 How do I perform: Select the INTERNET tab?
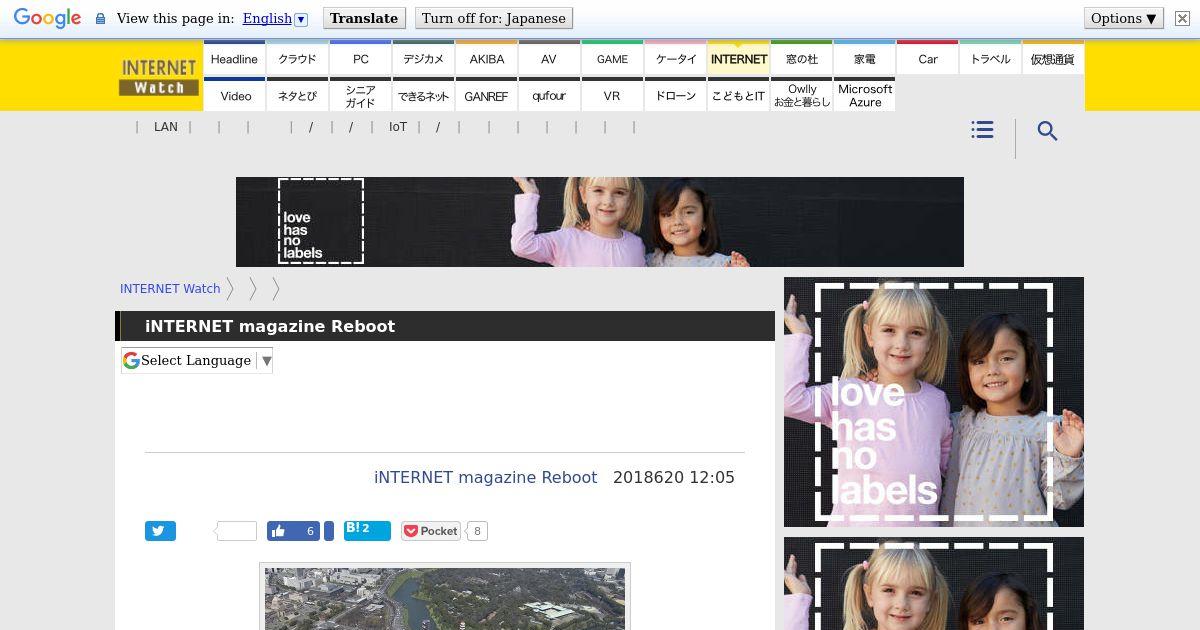pos(738,59)
